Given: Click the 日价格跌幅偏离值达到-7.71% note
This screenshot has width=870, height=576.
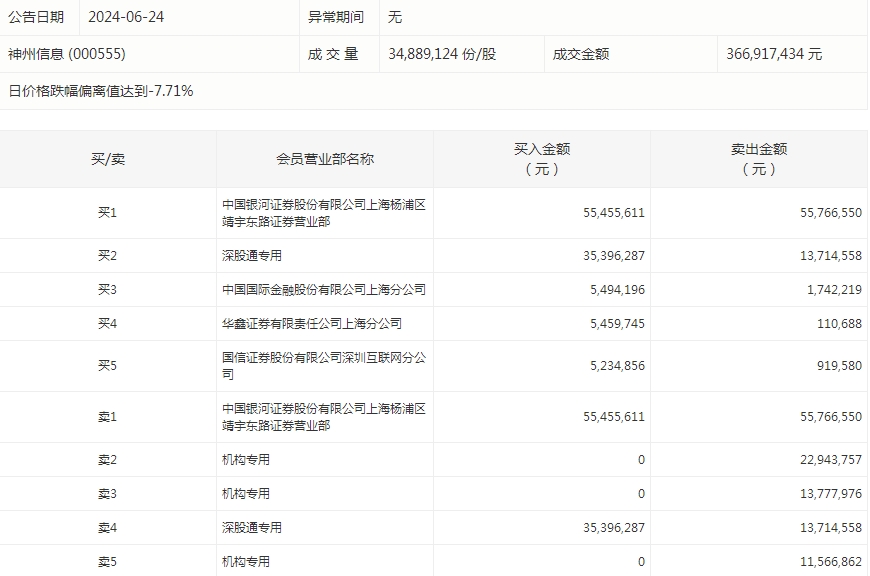Looking at the screenshot, I should click(101, 91).
